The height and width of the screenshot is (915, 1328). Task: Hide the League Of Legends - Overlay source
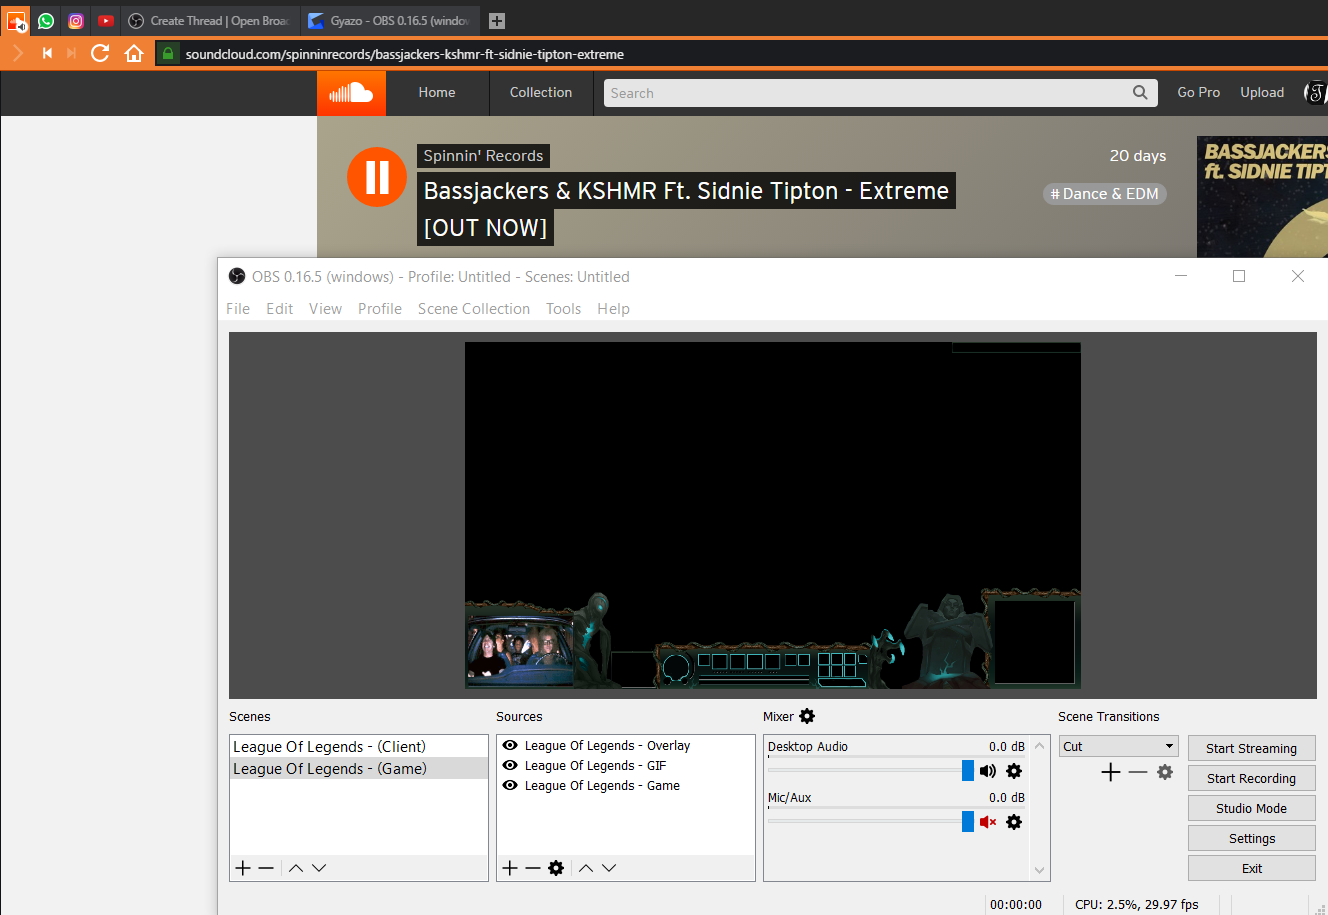tap(510, 746)
